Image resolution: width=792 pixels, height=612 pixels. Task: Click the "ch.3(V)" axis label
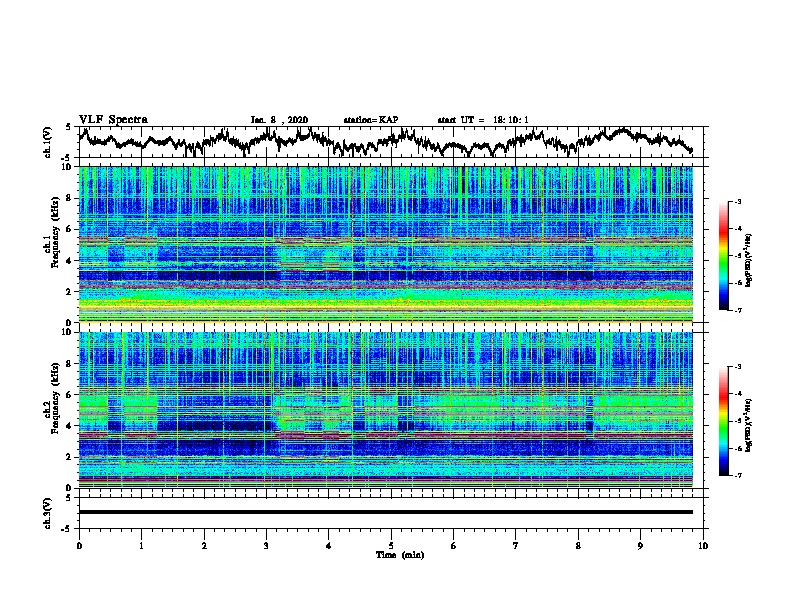[x=48, y=513]
